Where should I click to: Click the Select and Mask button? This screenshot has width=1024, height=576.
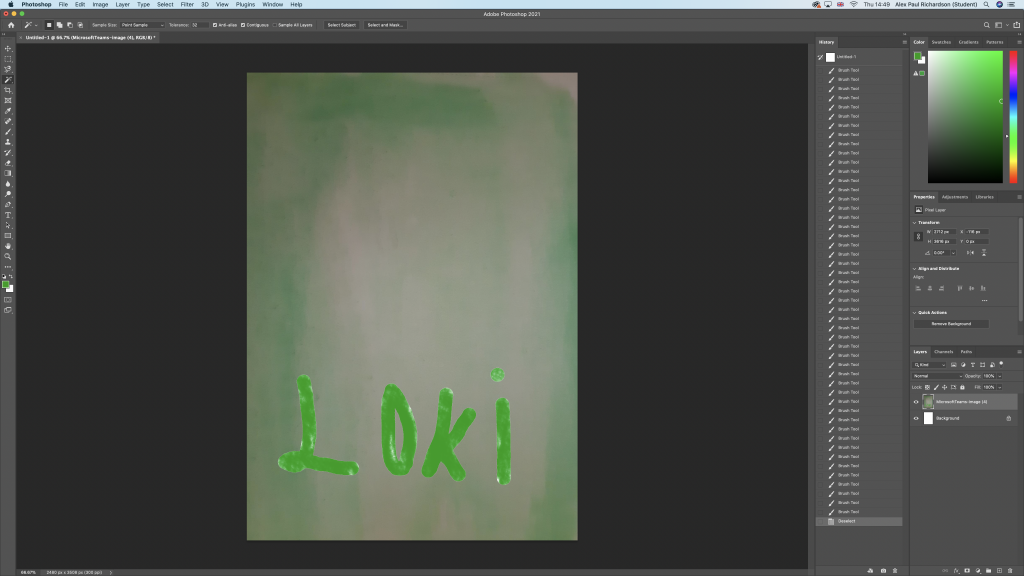(x=385, y=25)
